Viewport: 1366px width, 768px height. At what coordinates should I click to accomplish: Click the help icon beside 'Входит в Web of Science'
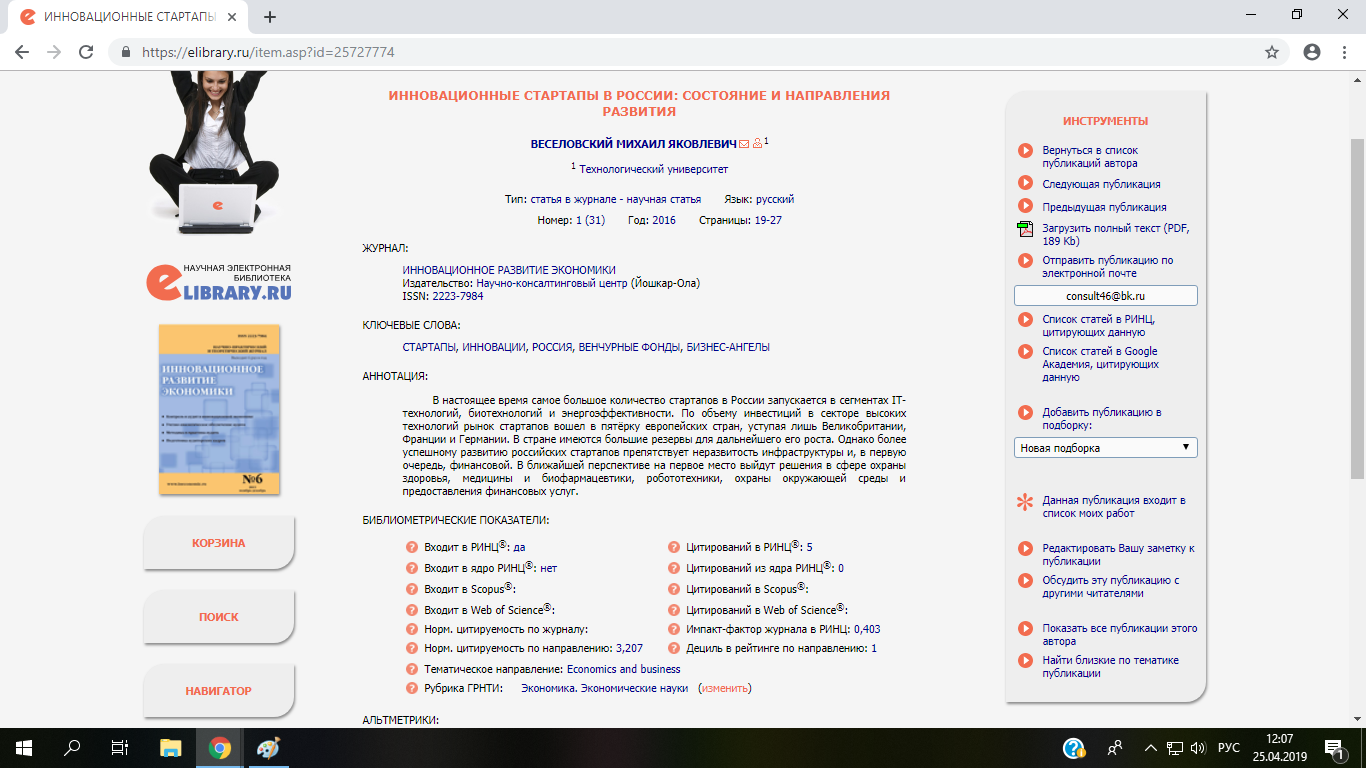click(x=412, y=609)
